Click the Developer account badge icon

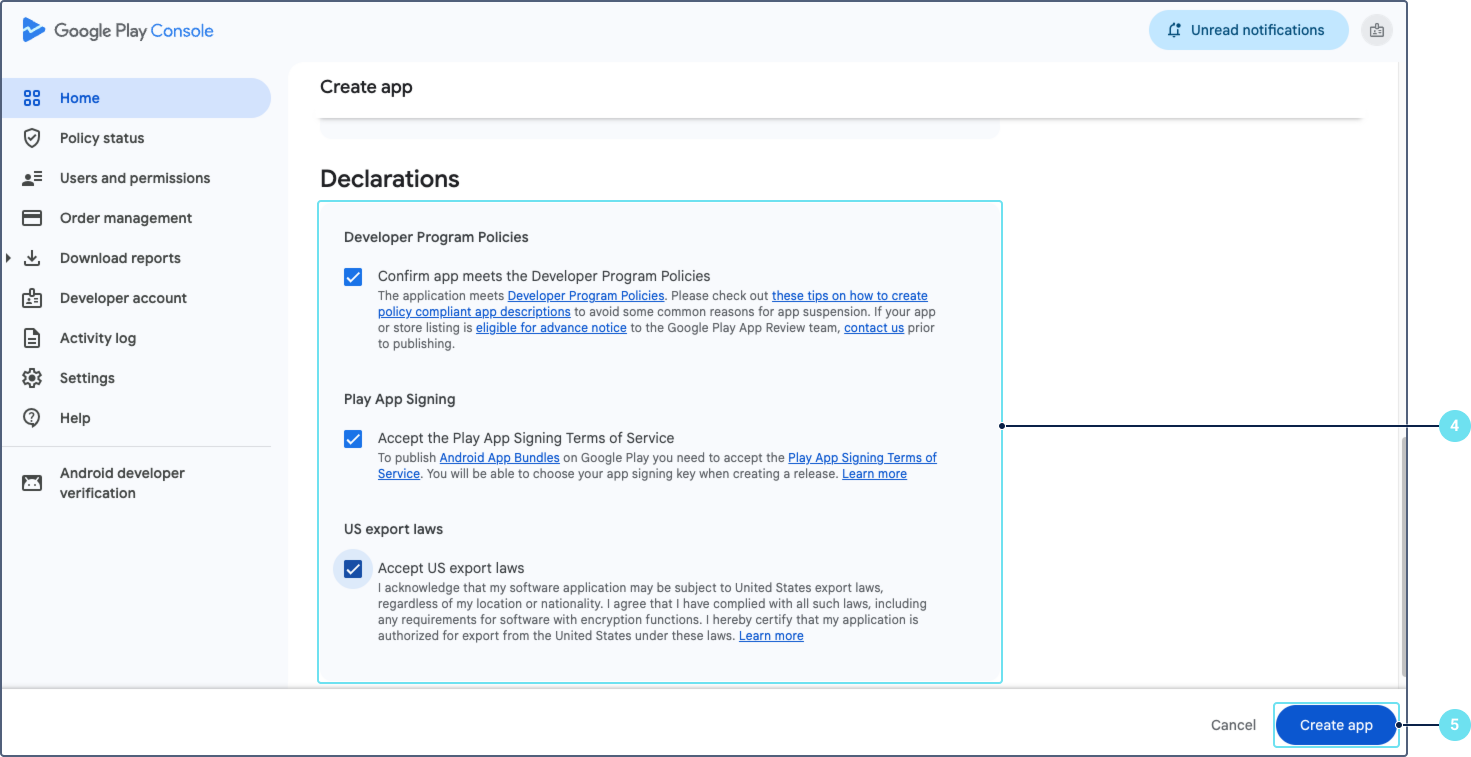click(32, 298)
